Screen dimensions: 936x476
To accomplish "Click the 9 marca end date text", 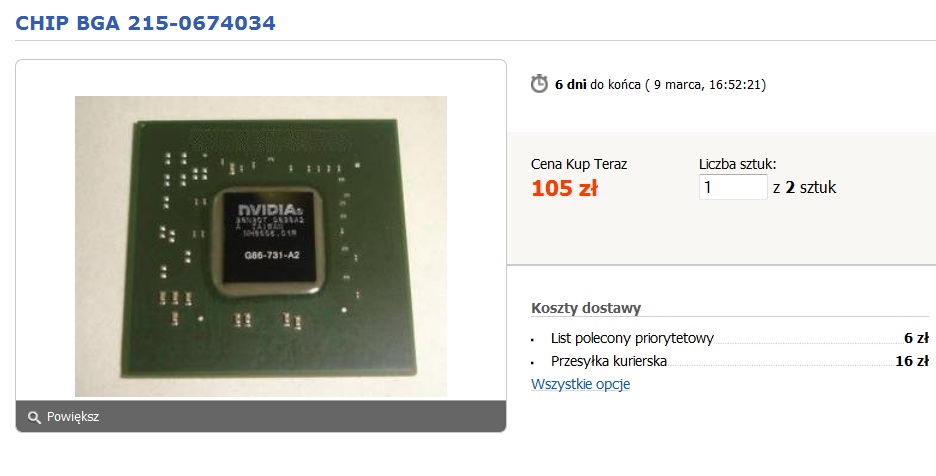I will [x=678, y=84].
